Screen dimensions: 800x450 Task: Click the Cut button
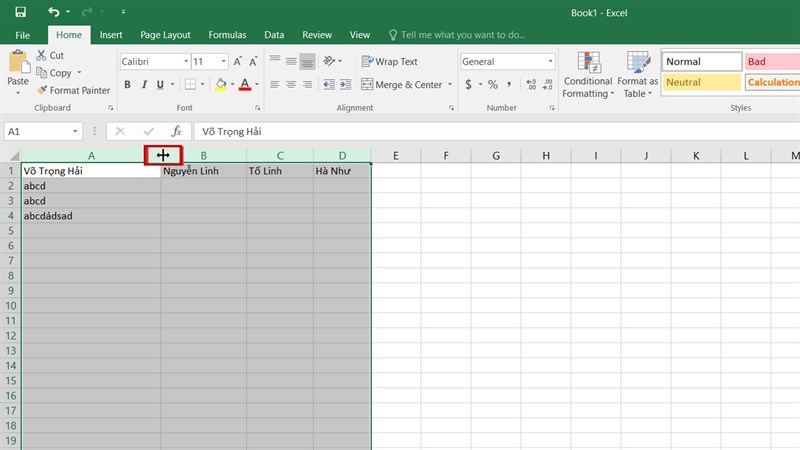(x=50, y=55)
